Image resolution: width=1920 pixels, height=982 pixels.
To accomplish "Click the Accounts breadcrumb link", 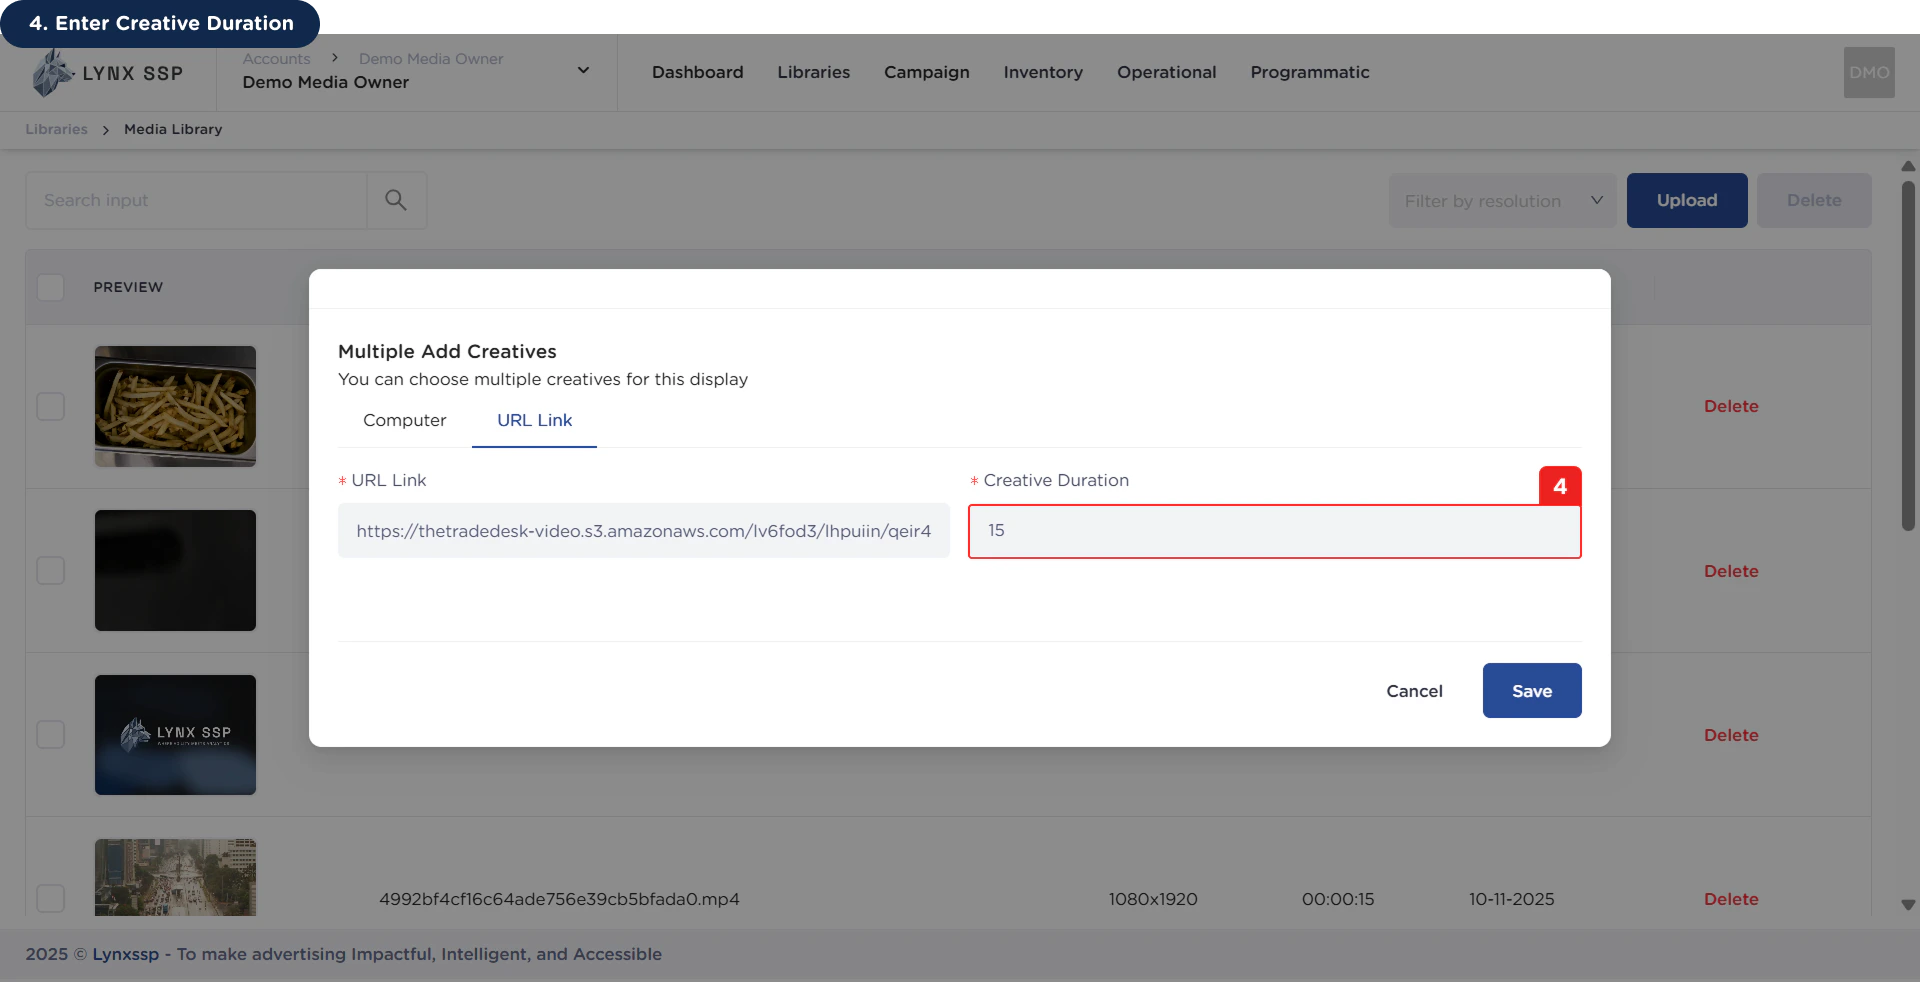I will coord(276,59).
